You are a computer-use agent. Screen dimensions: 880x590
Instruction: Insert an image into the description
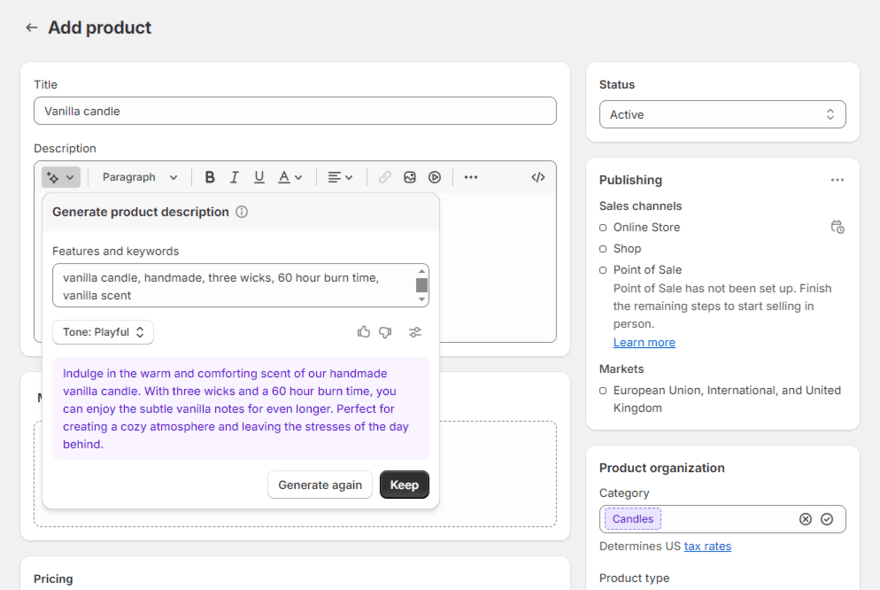point(409,177)
